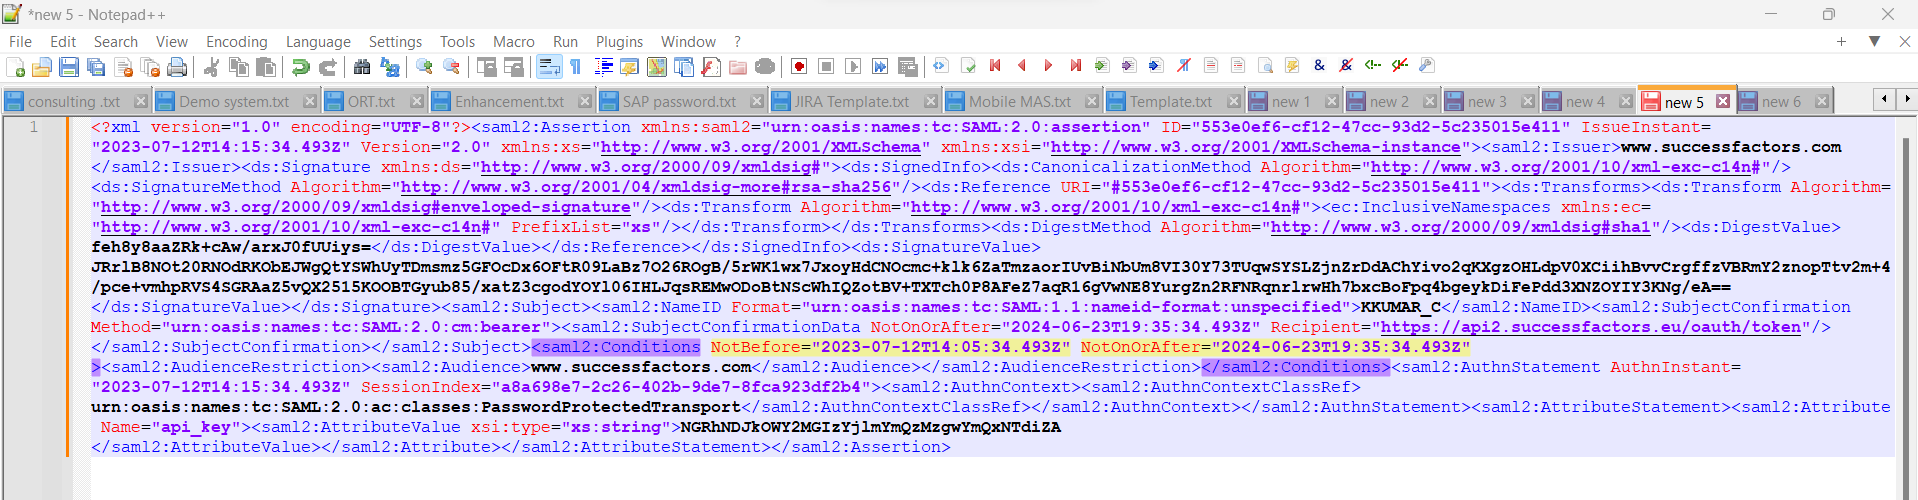Click the XMLSchema-instance URL link
Viewport: 1918px width, 500px height.
1256,147
